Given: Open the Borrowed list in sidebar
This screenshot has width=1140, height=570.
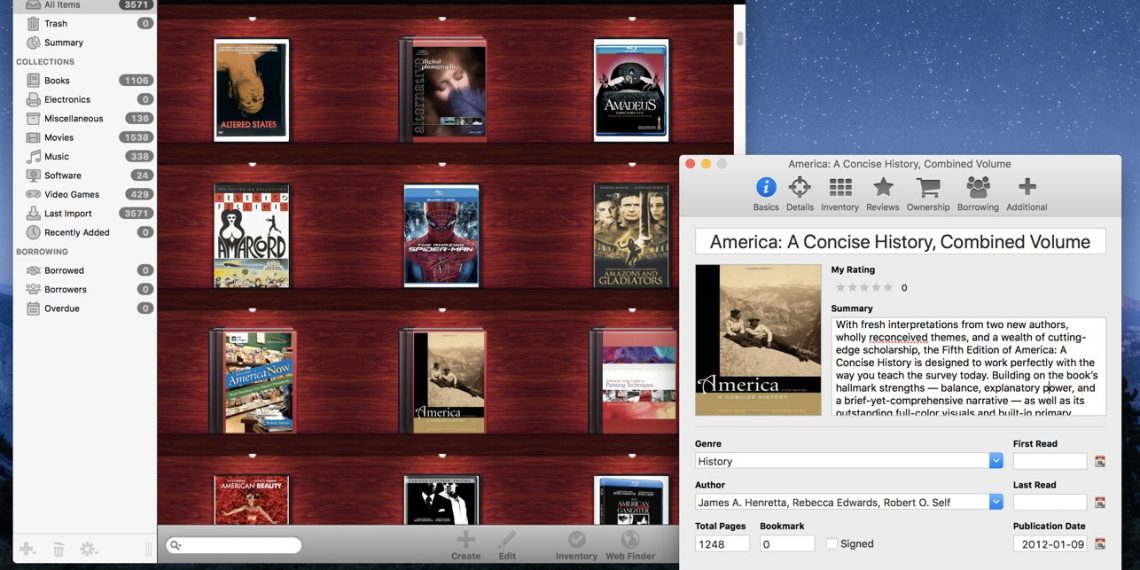Looking at the screenshot, I should pyautogui.click(x=64, y=270).
